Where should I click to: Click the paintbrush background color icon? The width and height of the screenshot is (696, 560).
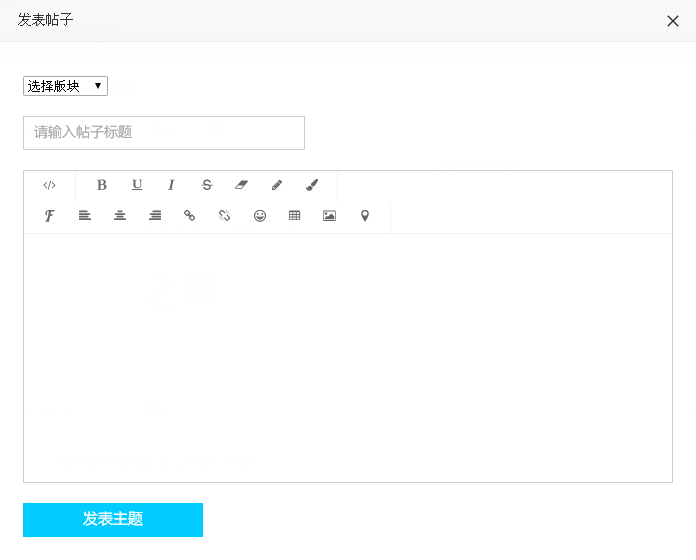pos(312,185)
